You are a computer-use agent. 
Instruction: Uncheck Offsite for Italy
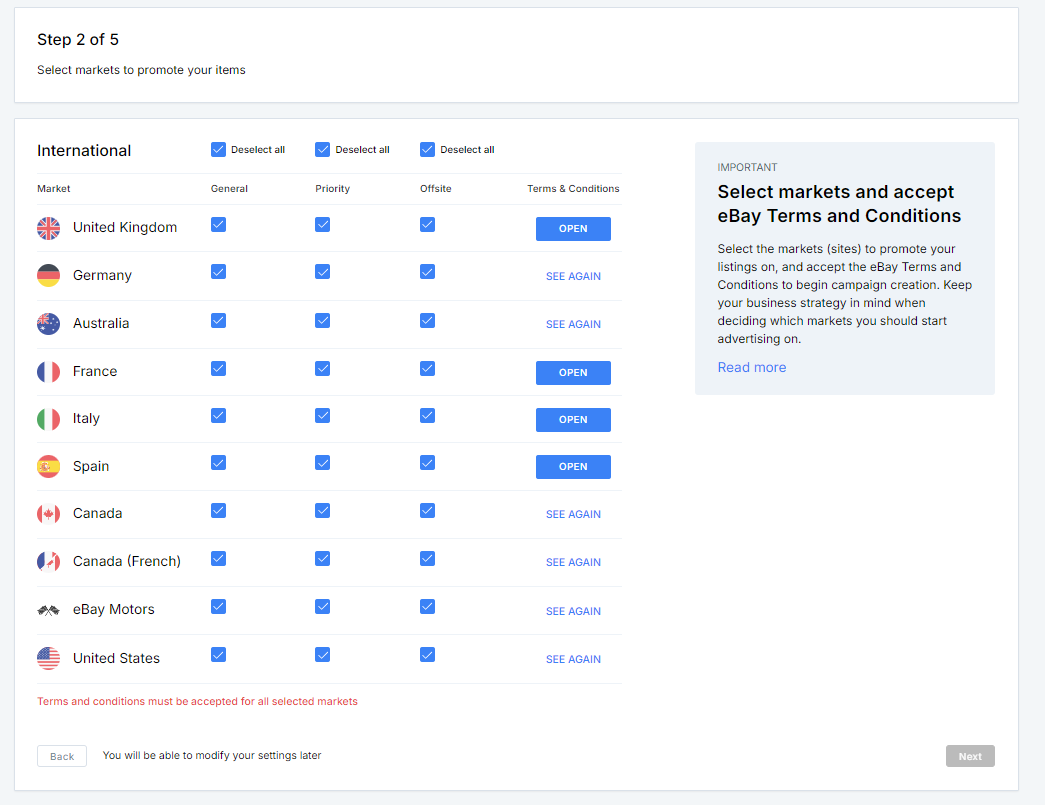427,416
